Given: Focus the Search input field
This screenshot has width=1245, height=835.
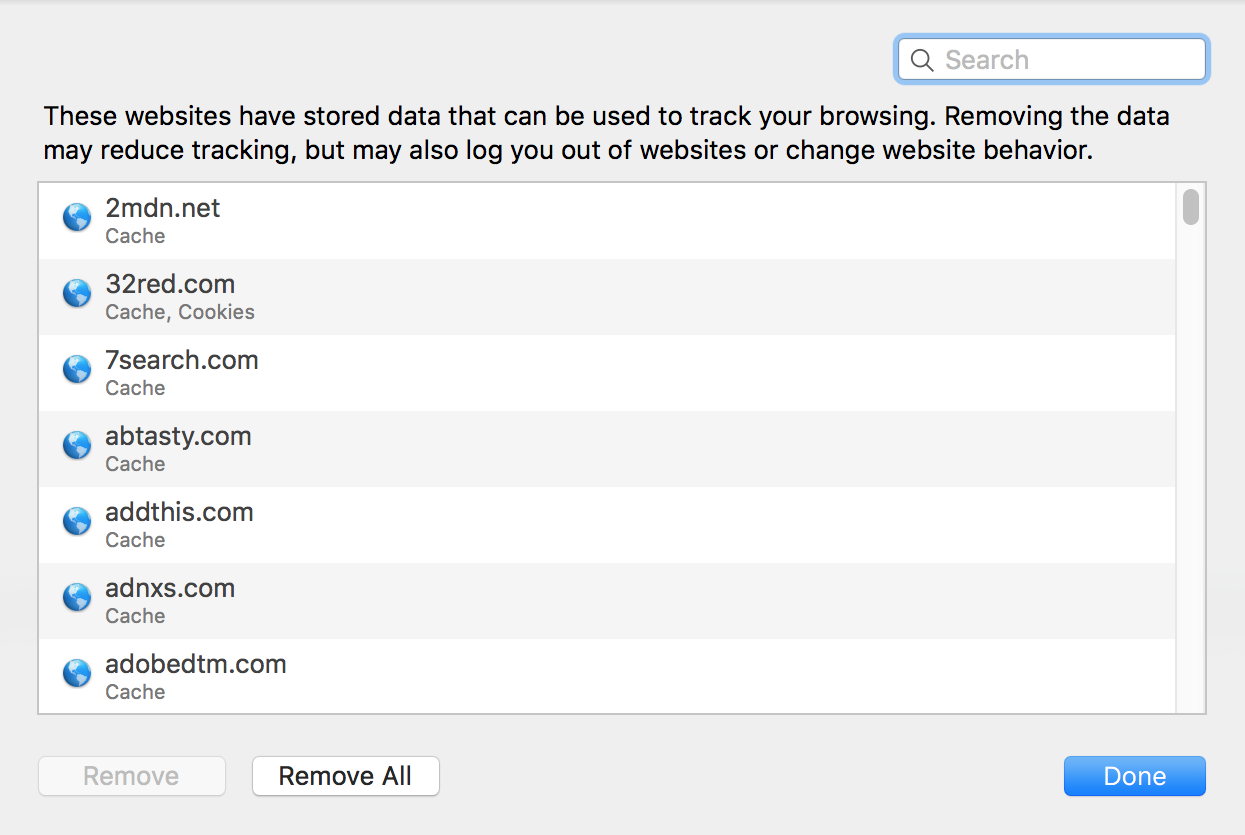Looking at the screenshot, I should tap(1052, 60).
